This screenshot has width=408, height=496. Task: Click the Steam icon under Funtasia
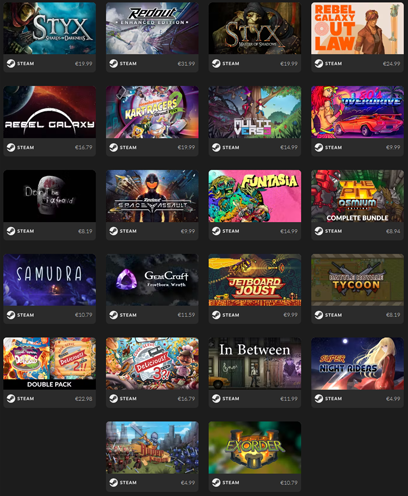[x=216, y=231]
